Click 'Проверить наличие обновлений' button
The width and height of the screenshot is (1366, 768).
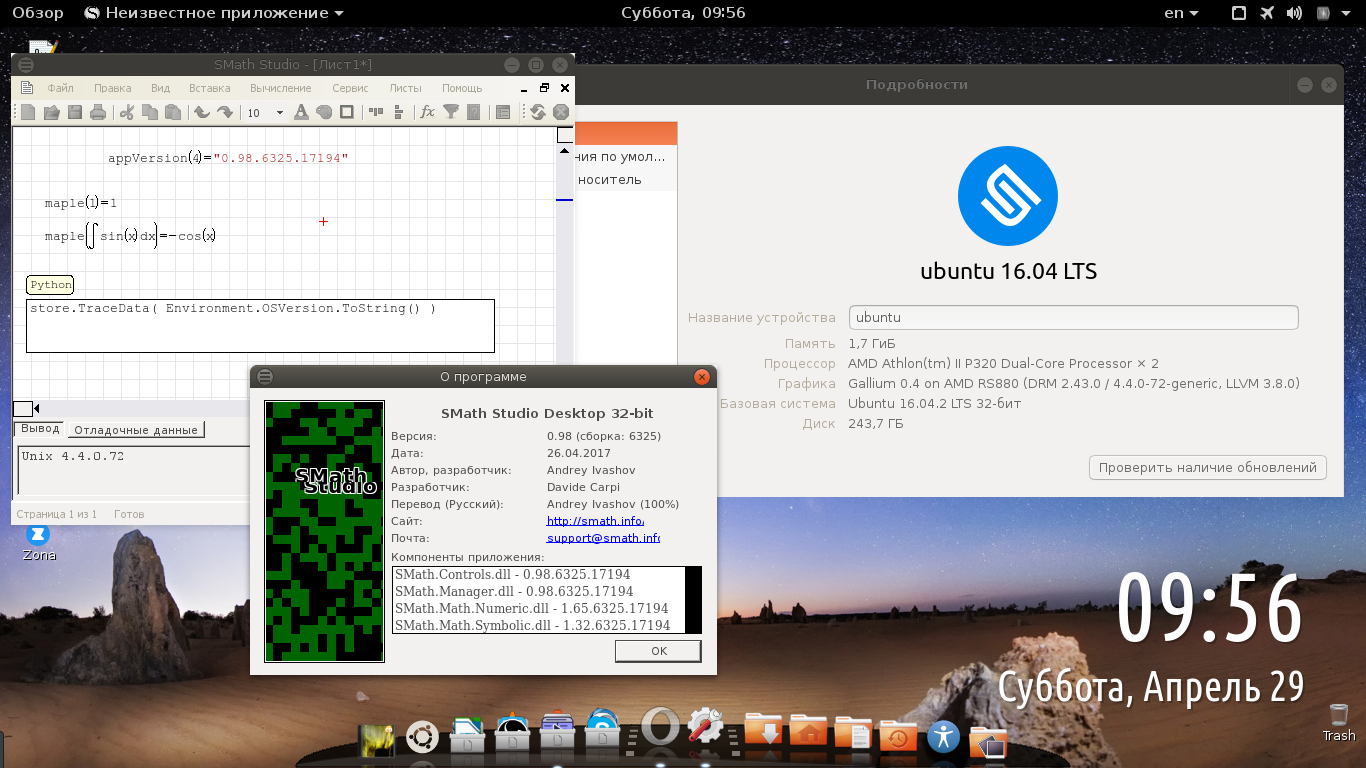1207,467
